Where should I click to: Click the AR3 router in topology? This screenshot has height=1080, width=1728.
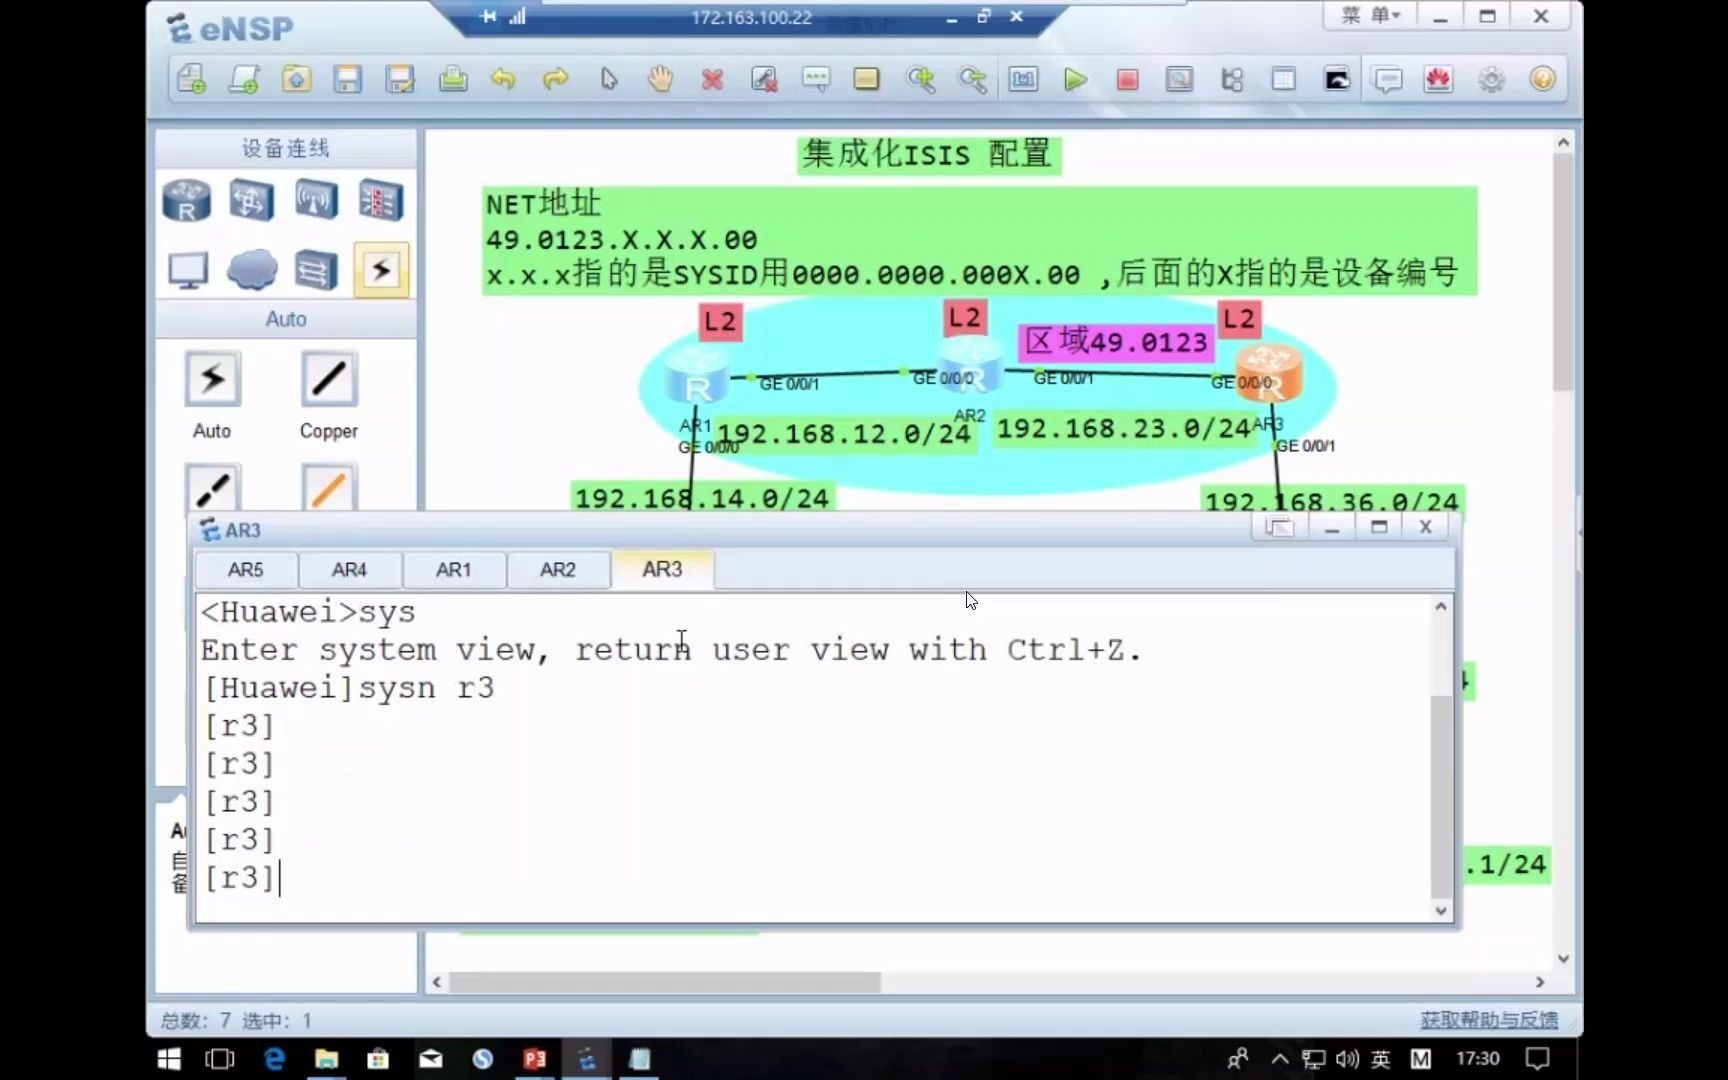pyautogui.click(x=1268, y=375)
